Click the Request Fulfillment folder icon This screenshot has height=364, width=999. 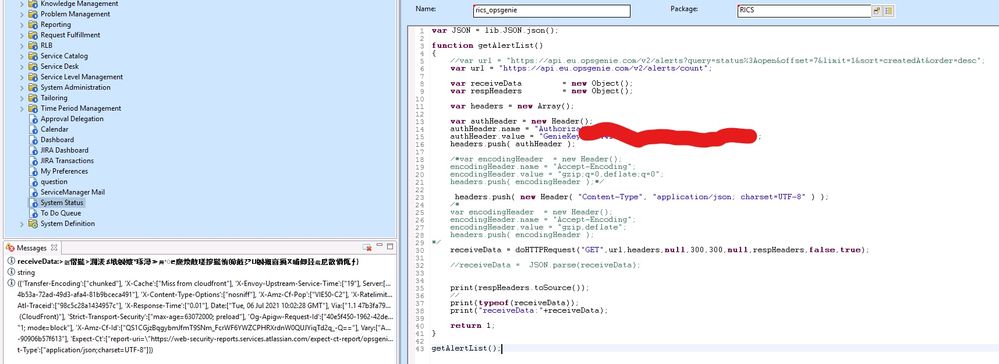[x=33, y=35]
